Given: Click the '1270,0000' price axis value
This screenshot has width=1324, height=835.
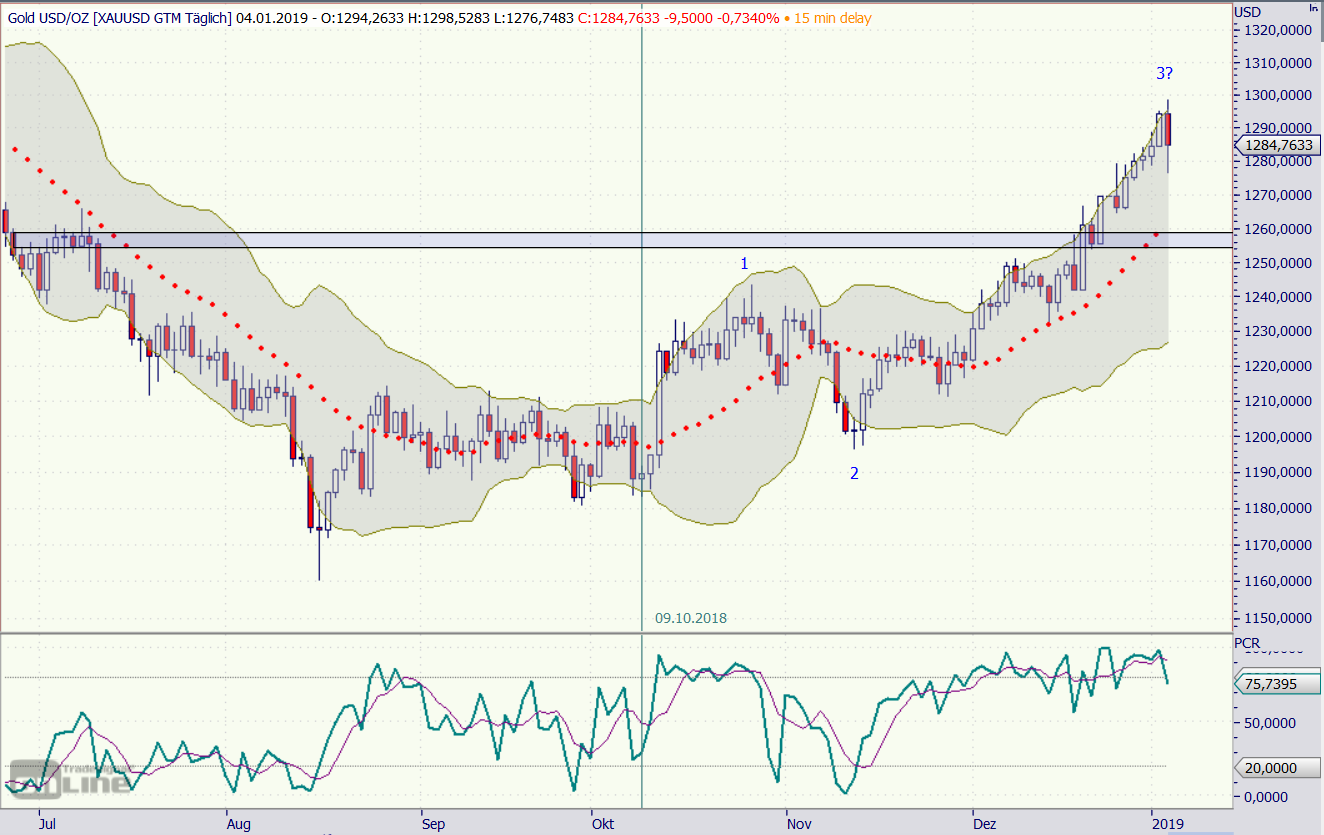Looking at the screenshot, I should click(x=1279, y=196).
